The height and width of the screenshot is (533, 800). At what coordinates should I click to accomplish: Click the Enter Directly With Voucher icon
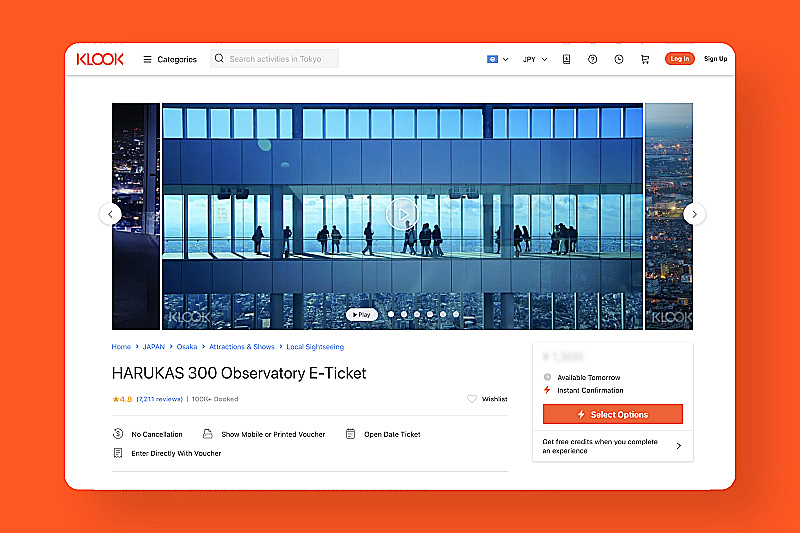pyautogui.click(x=118, y=453)
